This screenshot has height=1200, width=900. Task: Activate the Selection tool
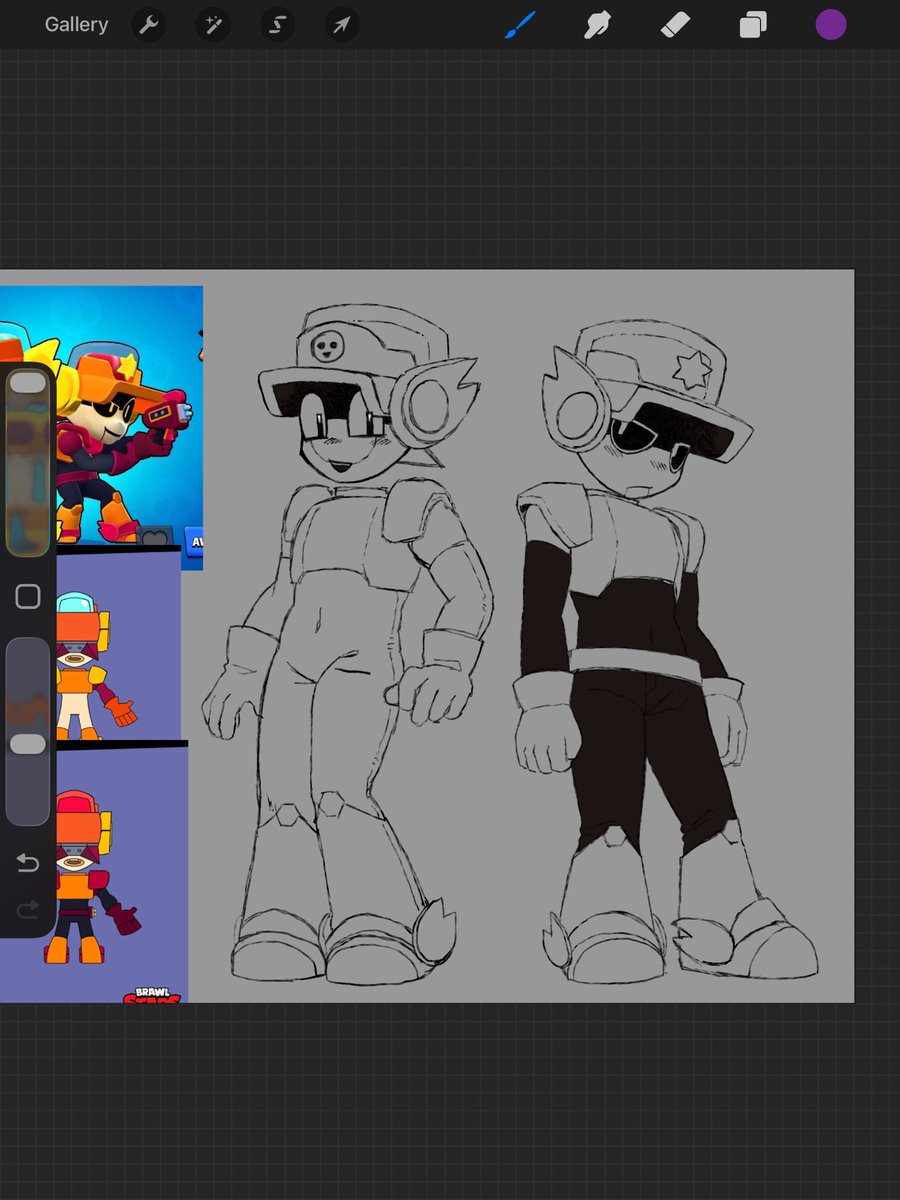[277, 25]
